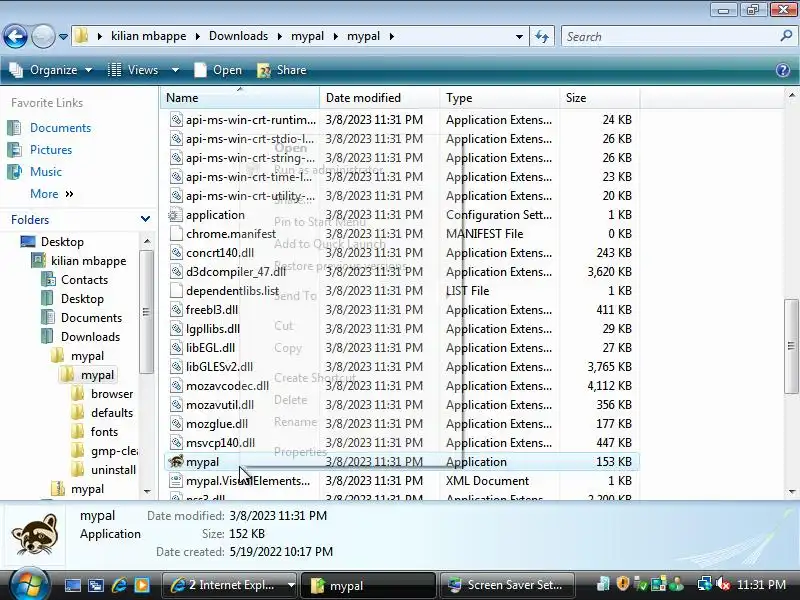Click Show Desktop quick launch icon

[x=72, y=585]
